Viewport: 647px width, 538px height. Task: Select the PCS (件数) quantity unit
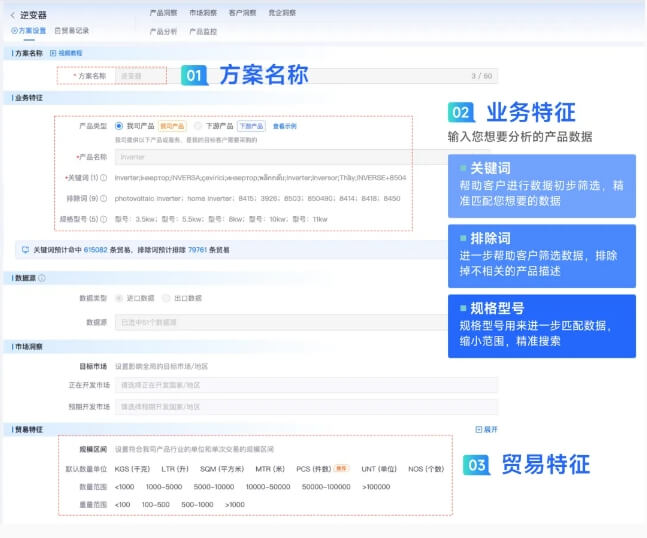pyautogui.click(x=314, y=468)
